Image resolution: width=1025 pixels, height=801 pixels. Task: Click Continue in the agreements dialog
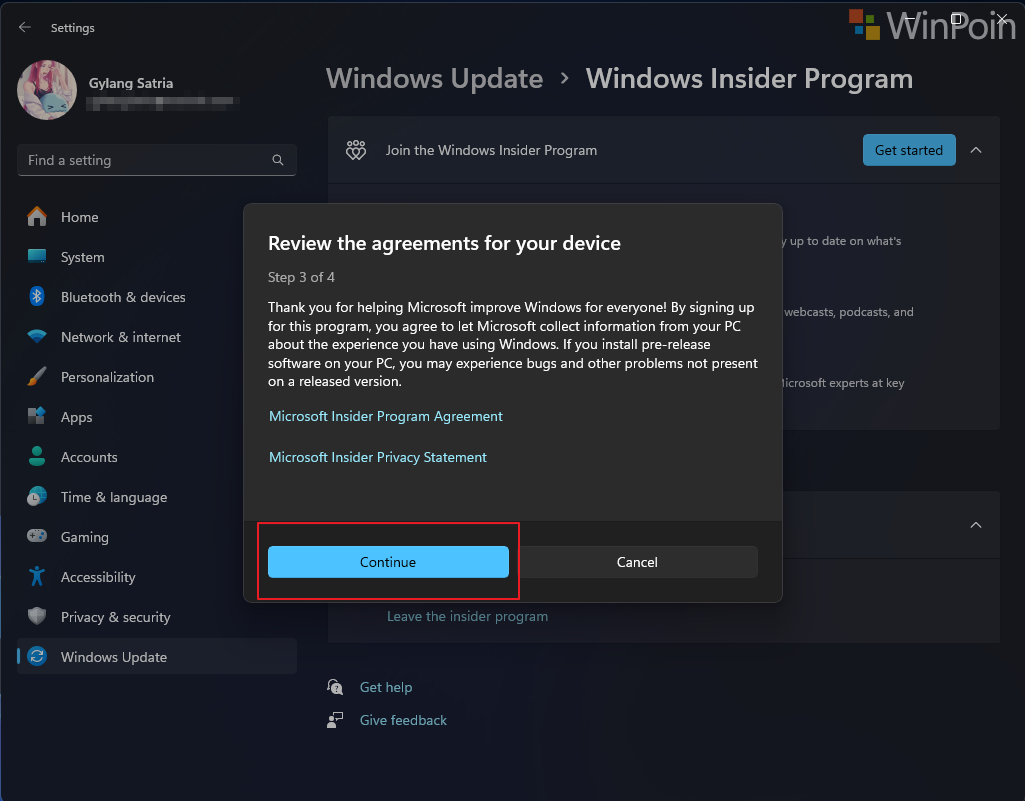(388, 562)
